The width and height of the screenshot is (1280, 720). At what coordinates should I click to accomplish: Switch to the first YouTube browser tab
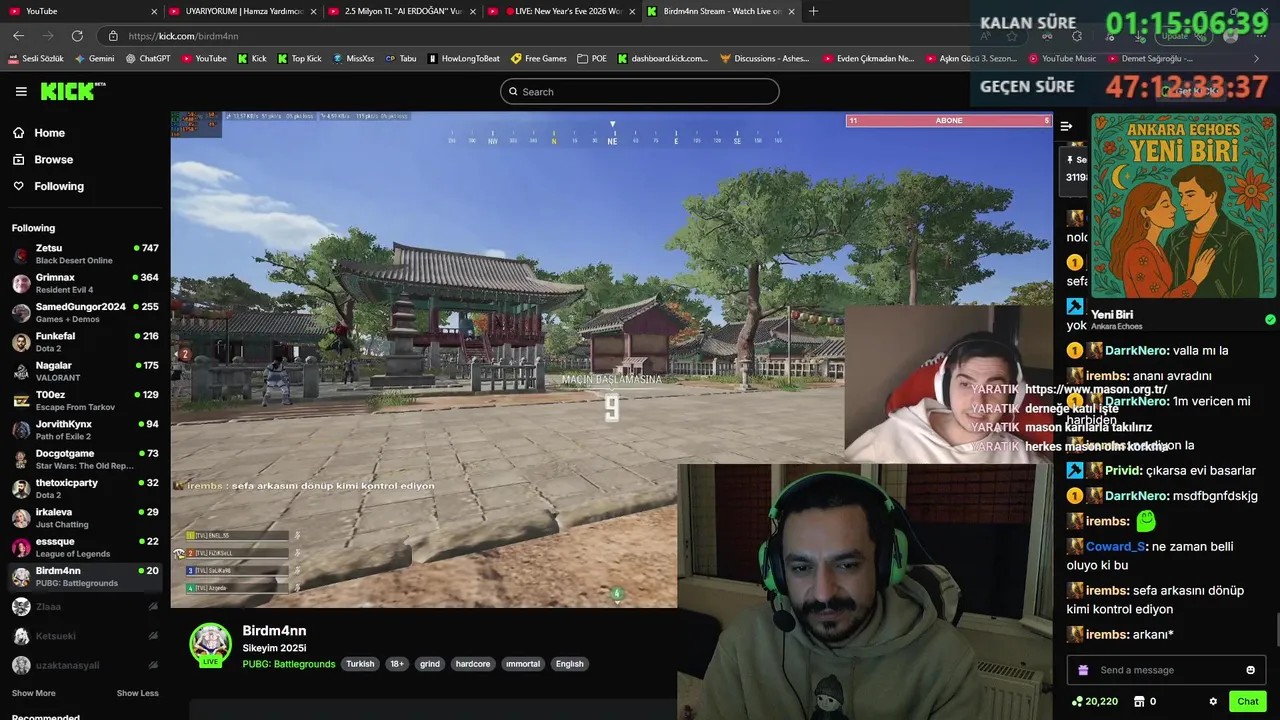[x=82, y=11]
